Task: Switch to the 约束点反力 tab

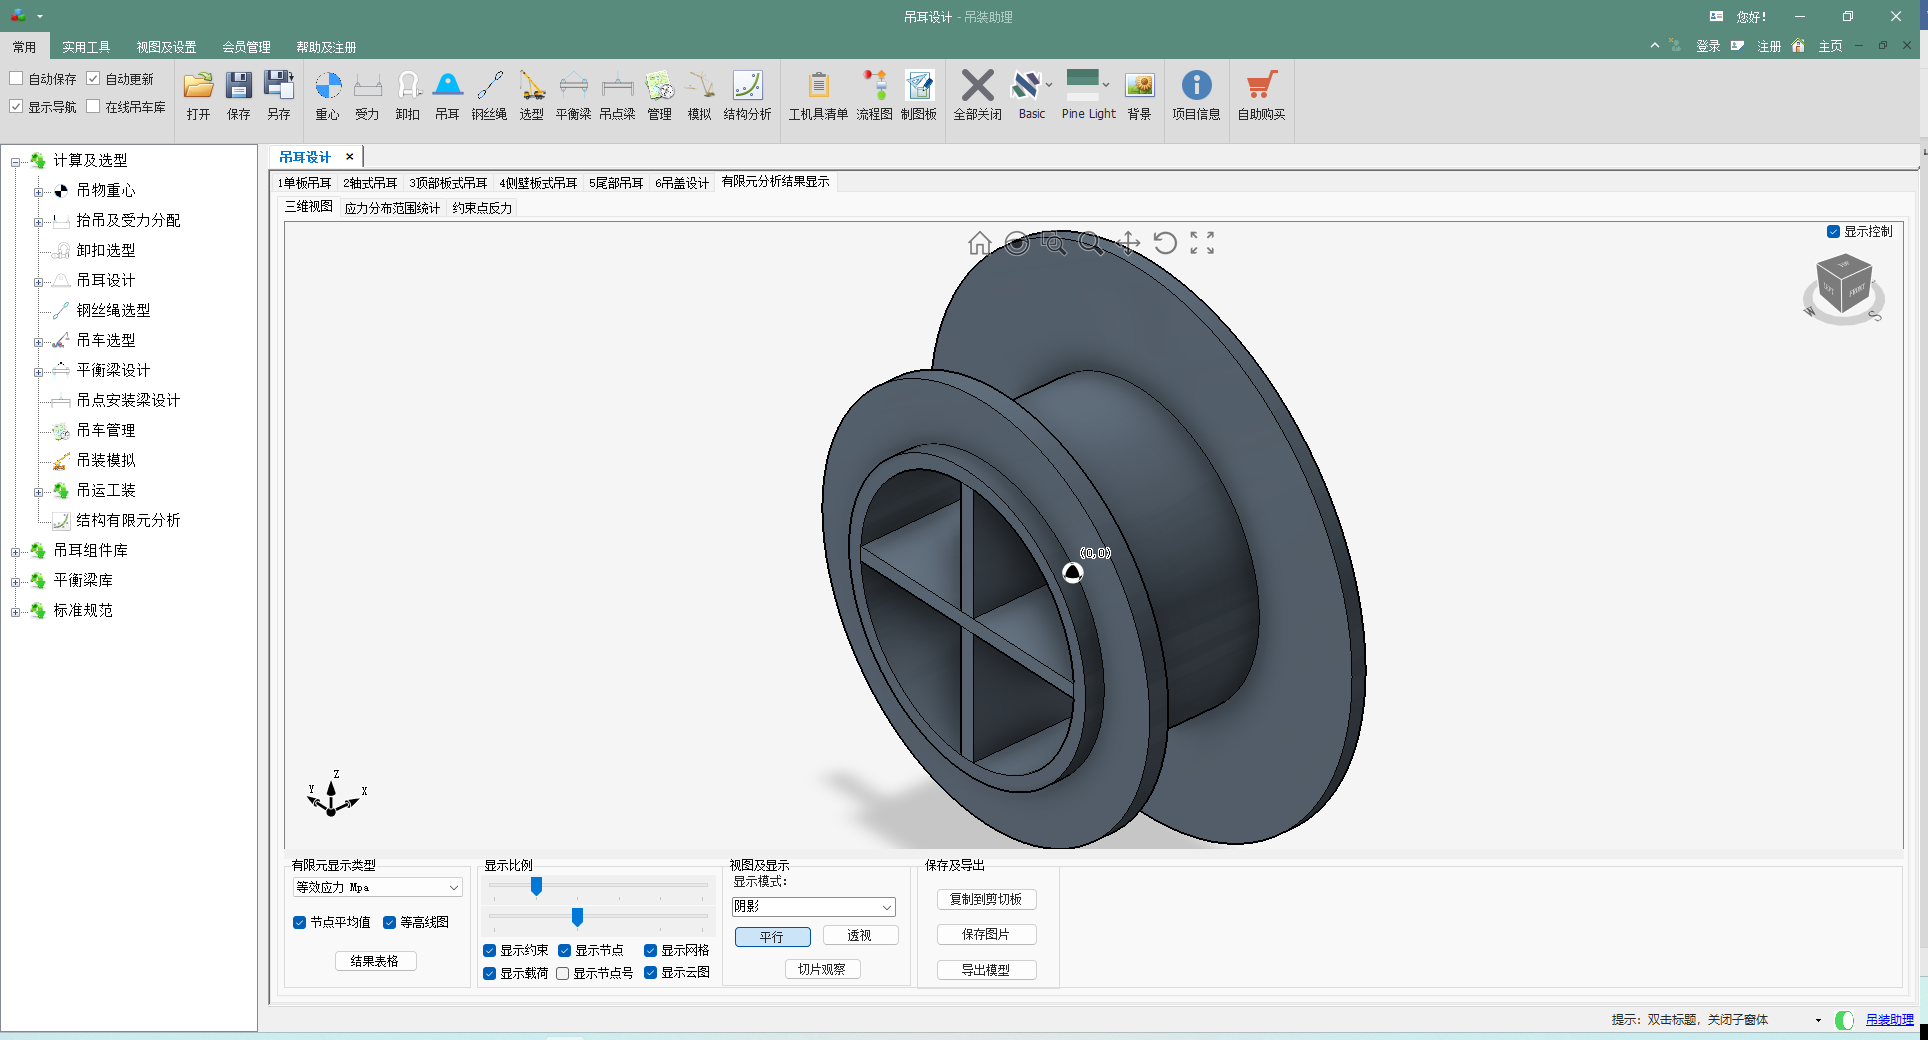Action: [x=482, y=208]
